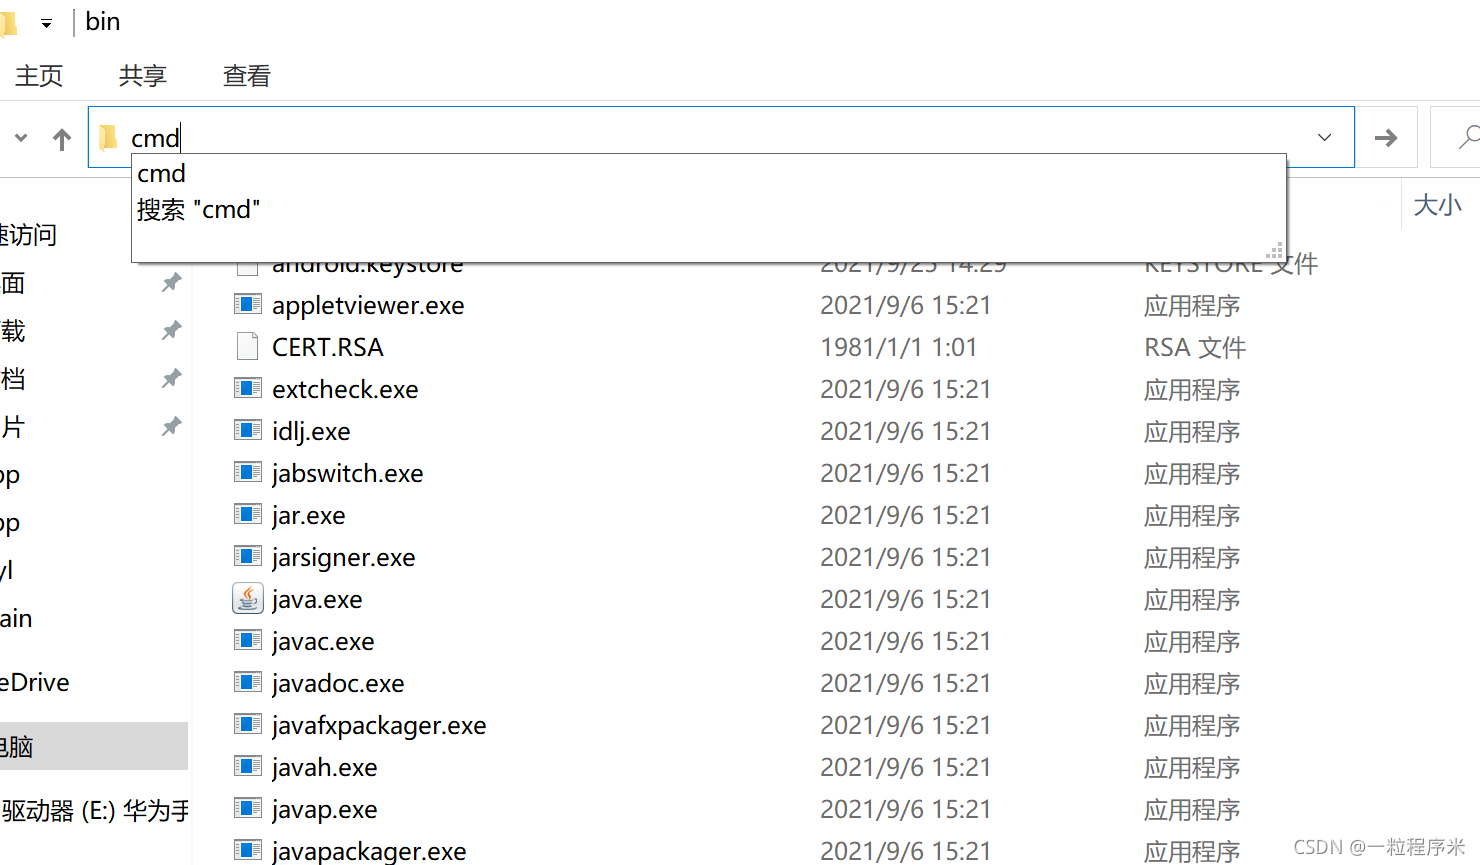Image resolution: width=1480 pixels, height=865 pixels.
Task: Click the javap.exe file name
Action: (x=325, y=810)
